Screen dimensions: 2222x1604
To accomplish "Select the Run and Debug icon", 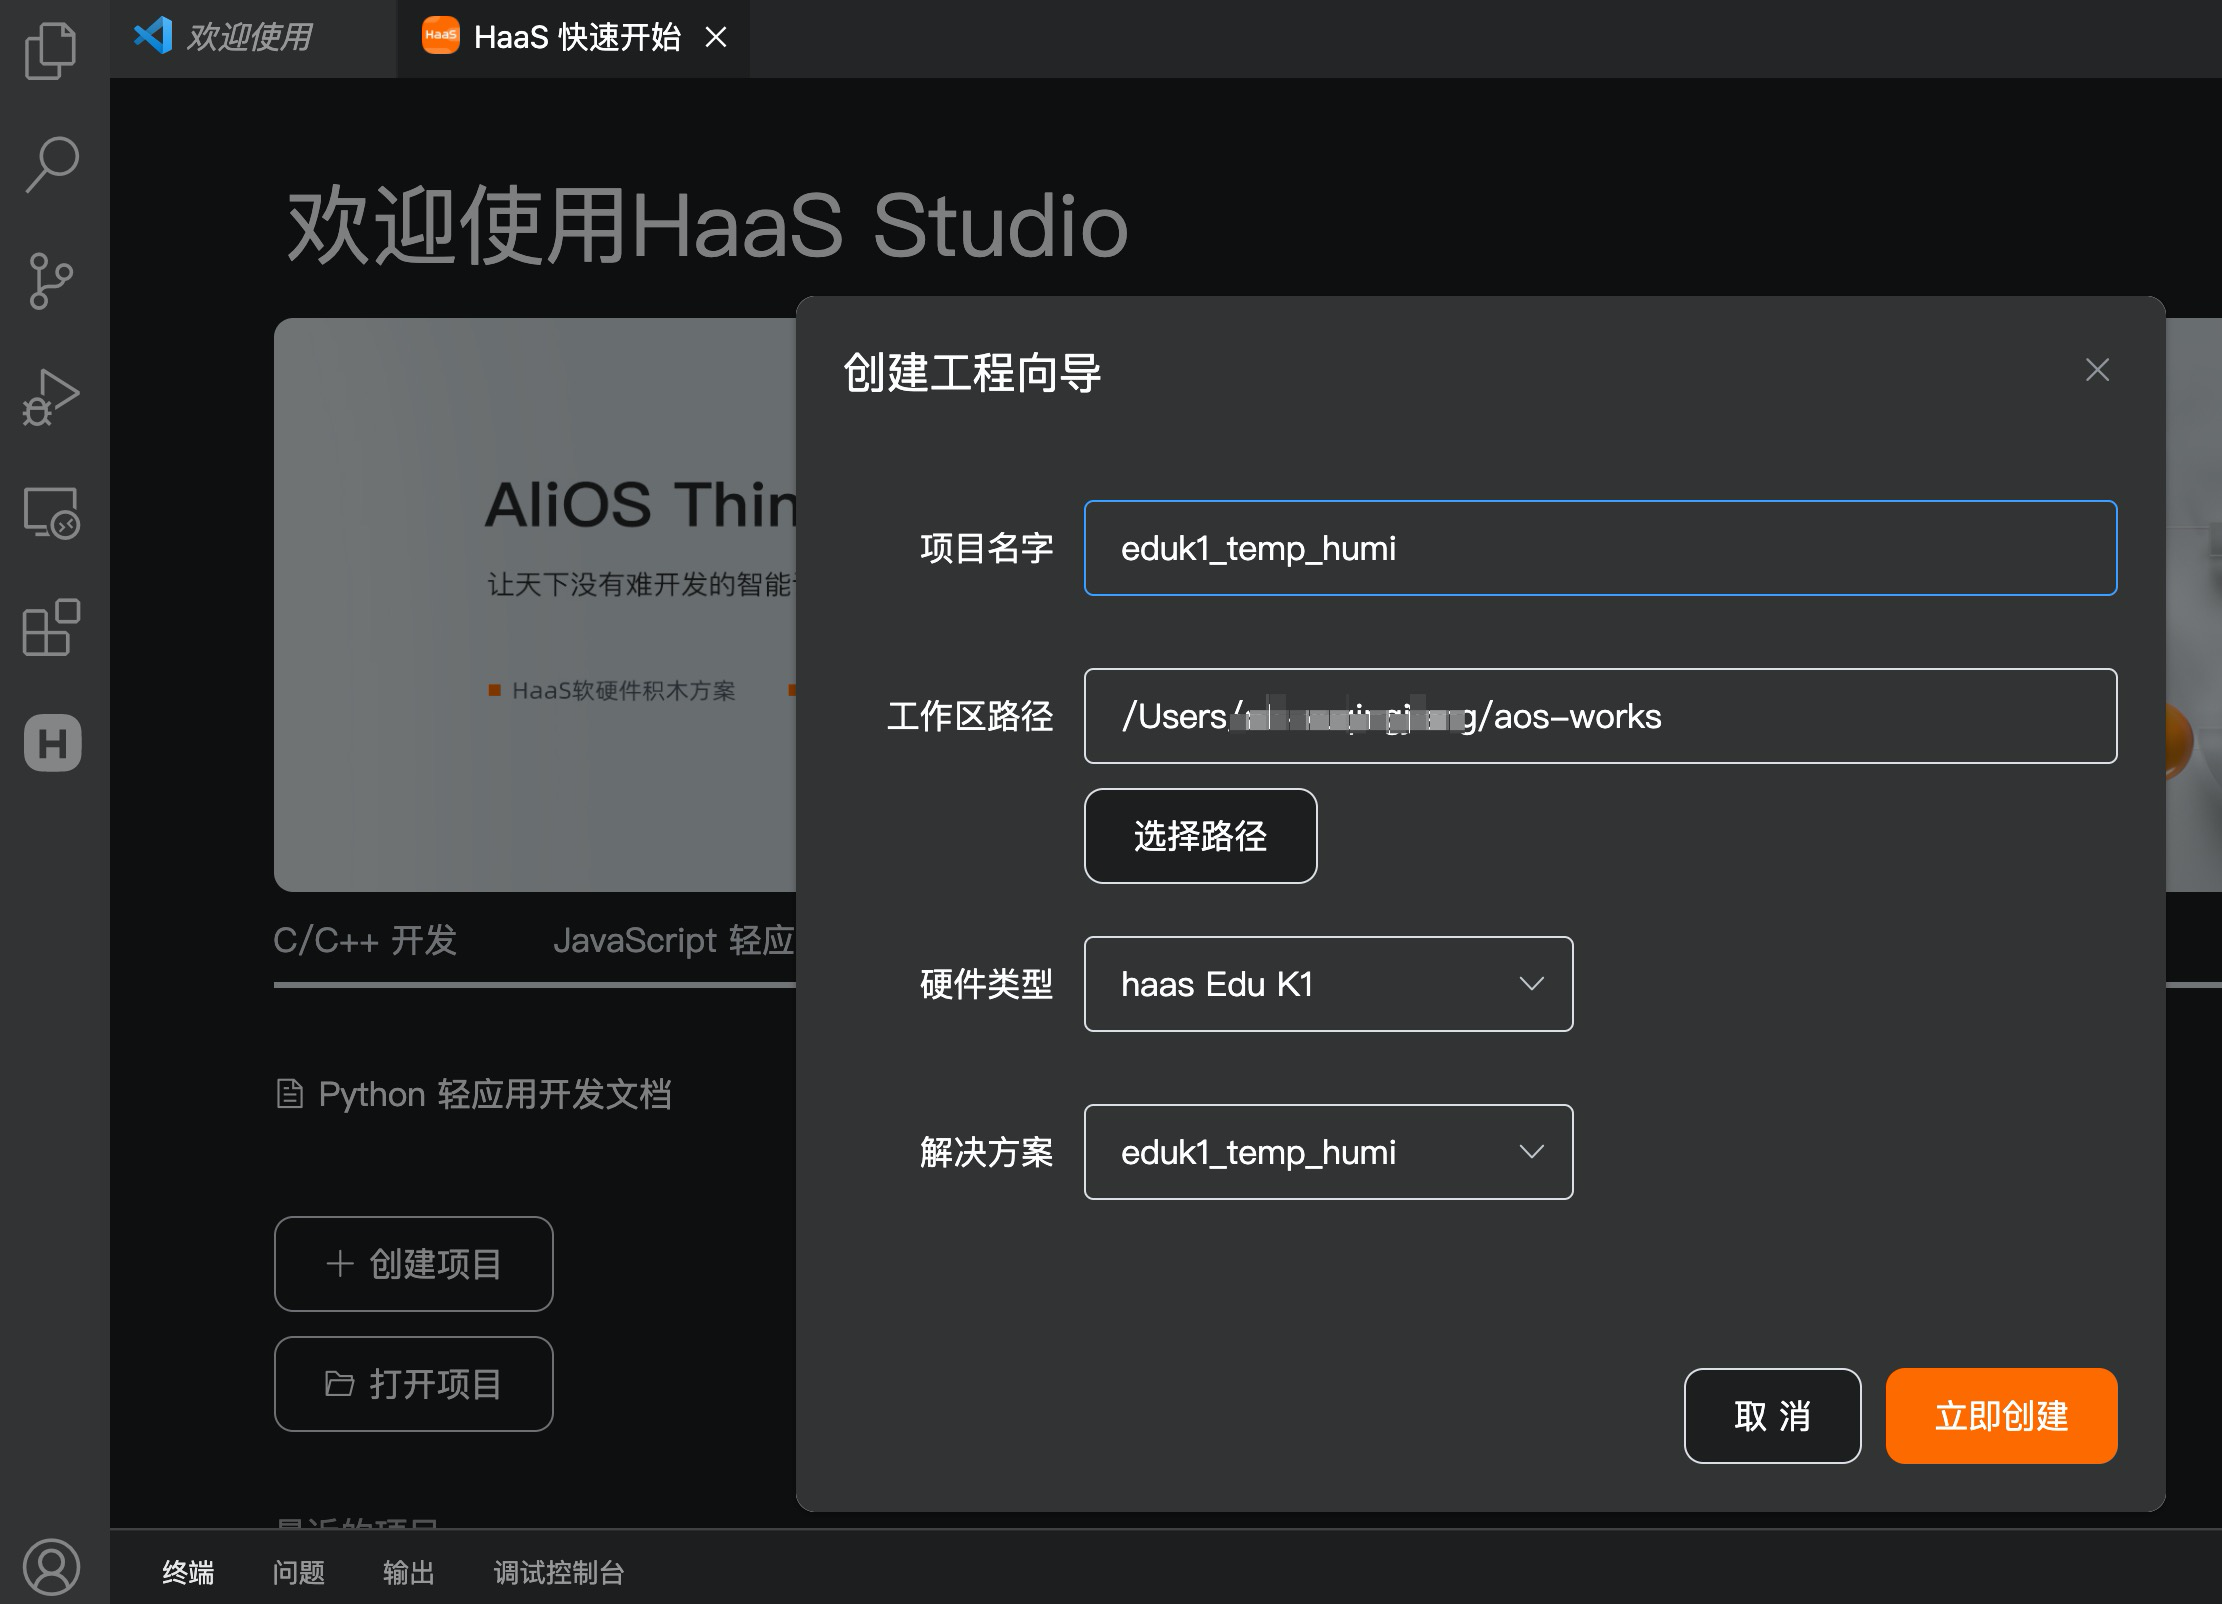I will (x=50, y=398).
